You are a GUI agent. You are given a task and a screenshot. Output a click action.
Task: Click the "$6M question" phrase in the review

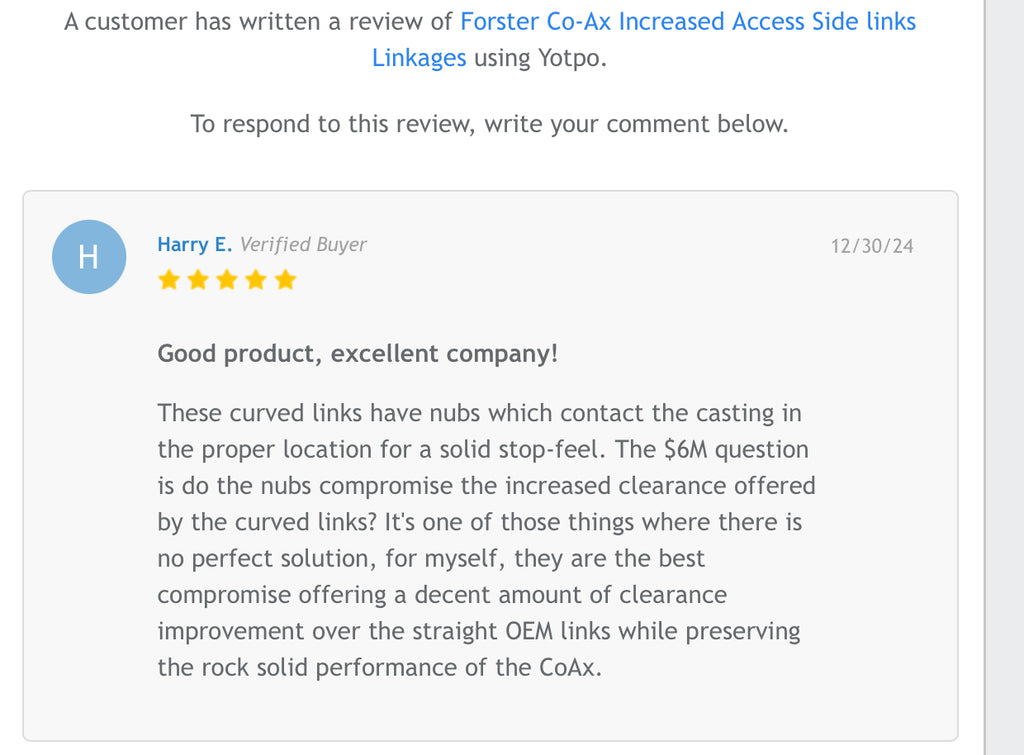[736, 449]
